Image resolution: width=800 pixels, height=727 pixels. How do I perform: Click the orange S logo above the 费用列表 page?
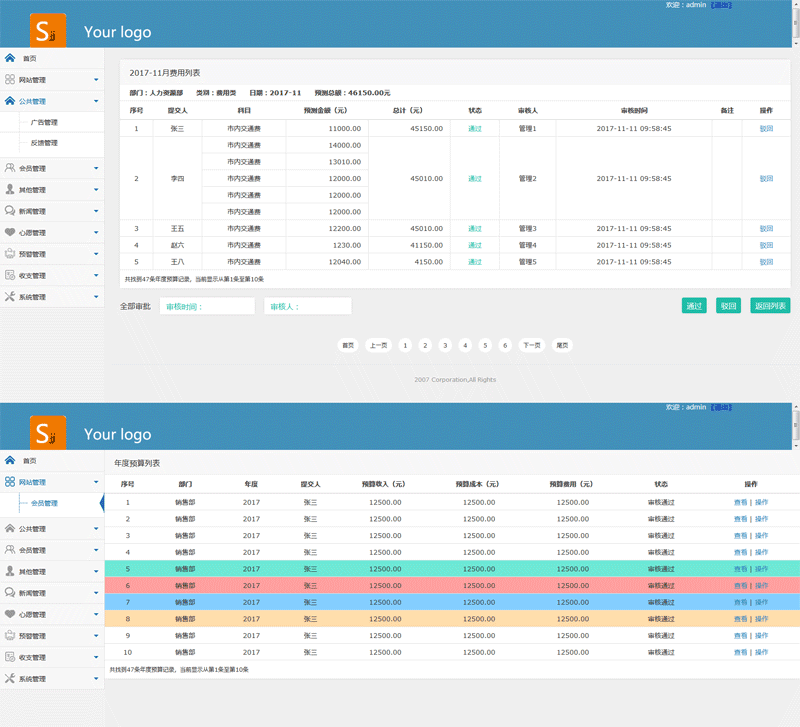click(48, 31)
